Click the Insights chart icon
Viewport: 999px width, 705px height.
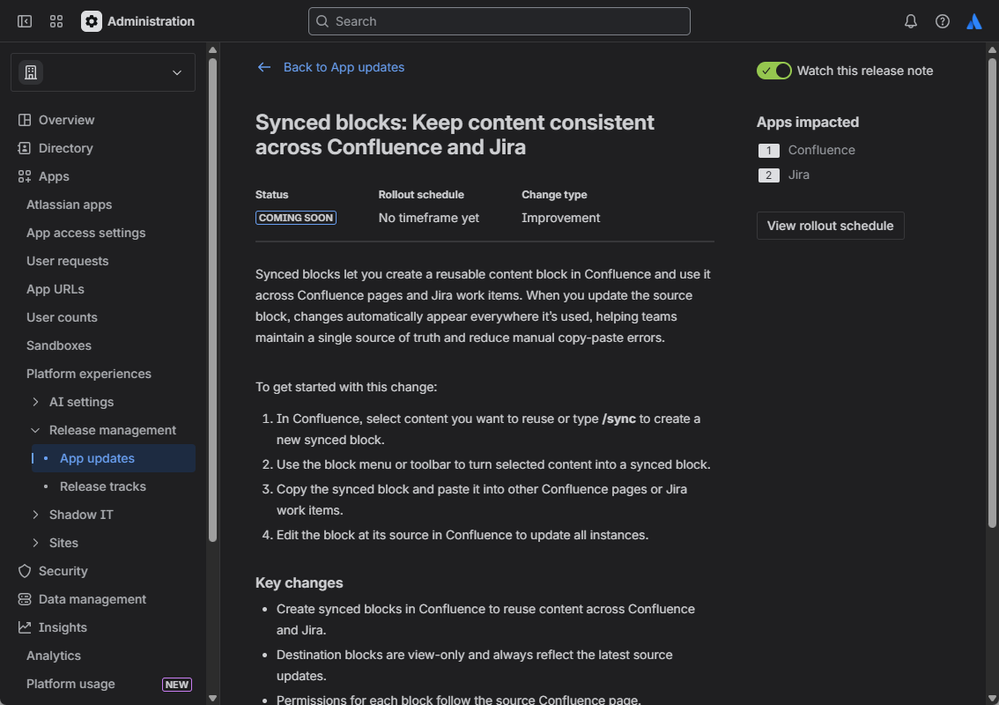click(25, 627)
